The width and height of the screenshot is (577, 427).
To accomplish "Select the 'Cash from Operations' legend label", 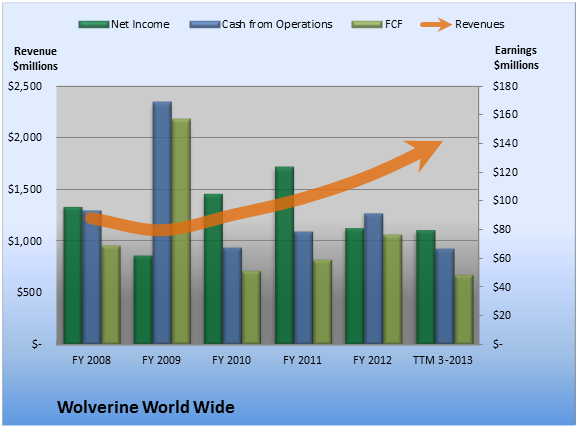I will 277,24.
